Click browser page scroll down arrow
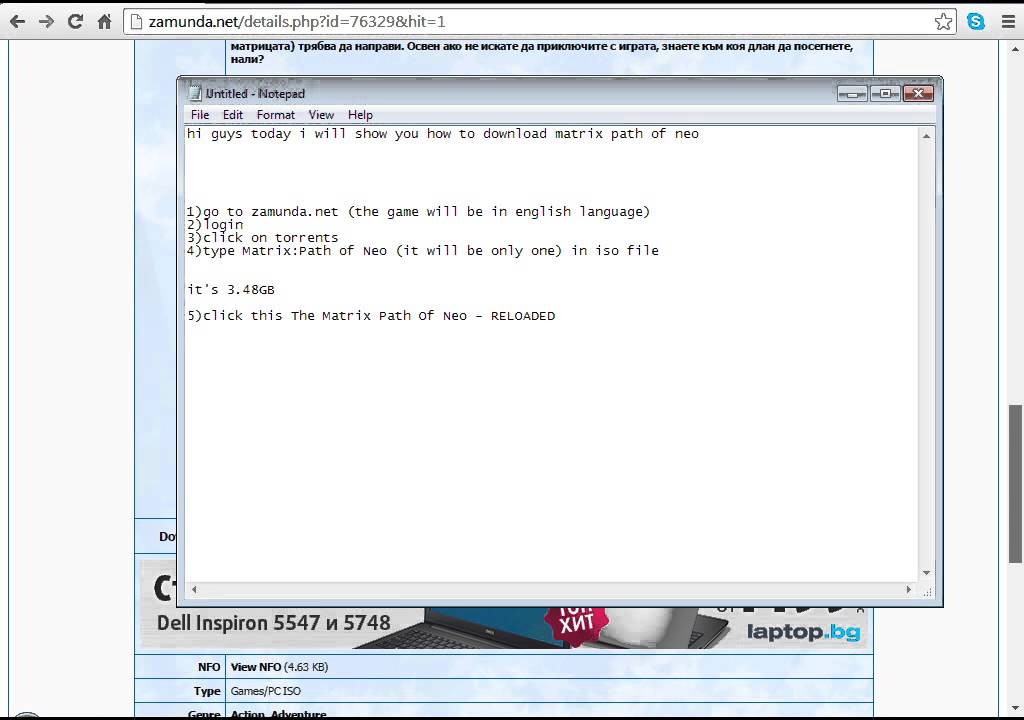The height and width of the screenshot is (720, 1024). (x=1015, y=708)
